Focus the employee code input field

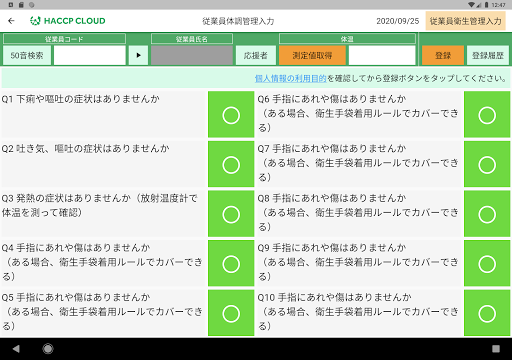coord(90,55)
